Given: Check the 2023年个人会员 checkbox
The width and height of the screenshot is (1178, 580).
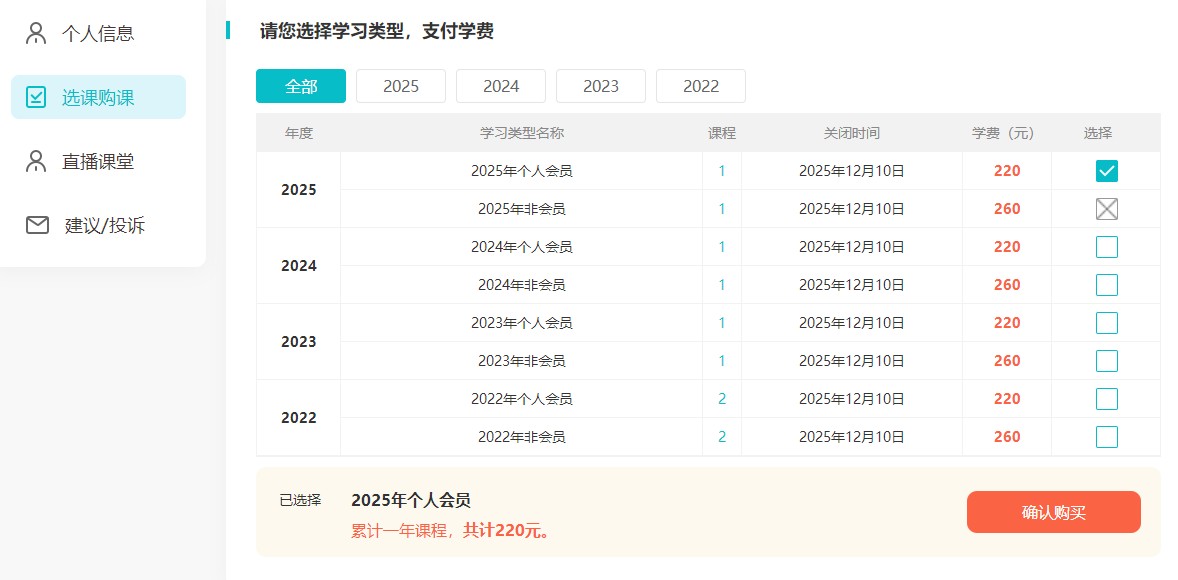Looking at the screenshot, I should 1106,323.
